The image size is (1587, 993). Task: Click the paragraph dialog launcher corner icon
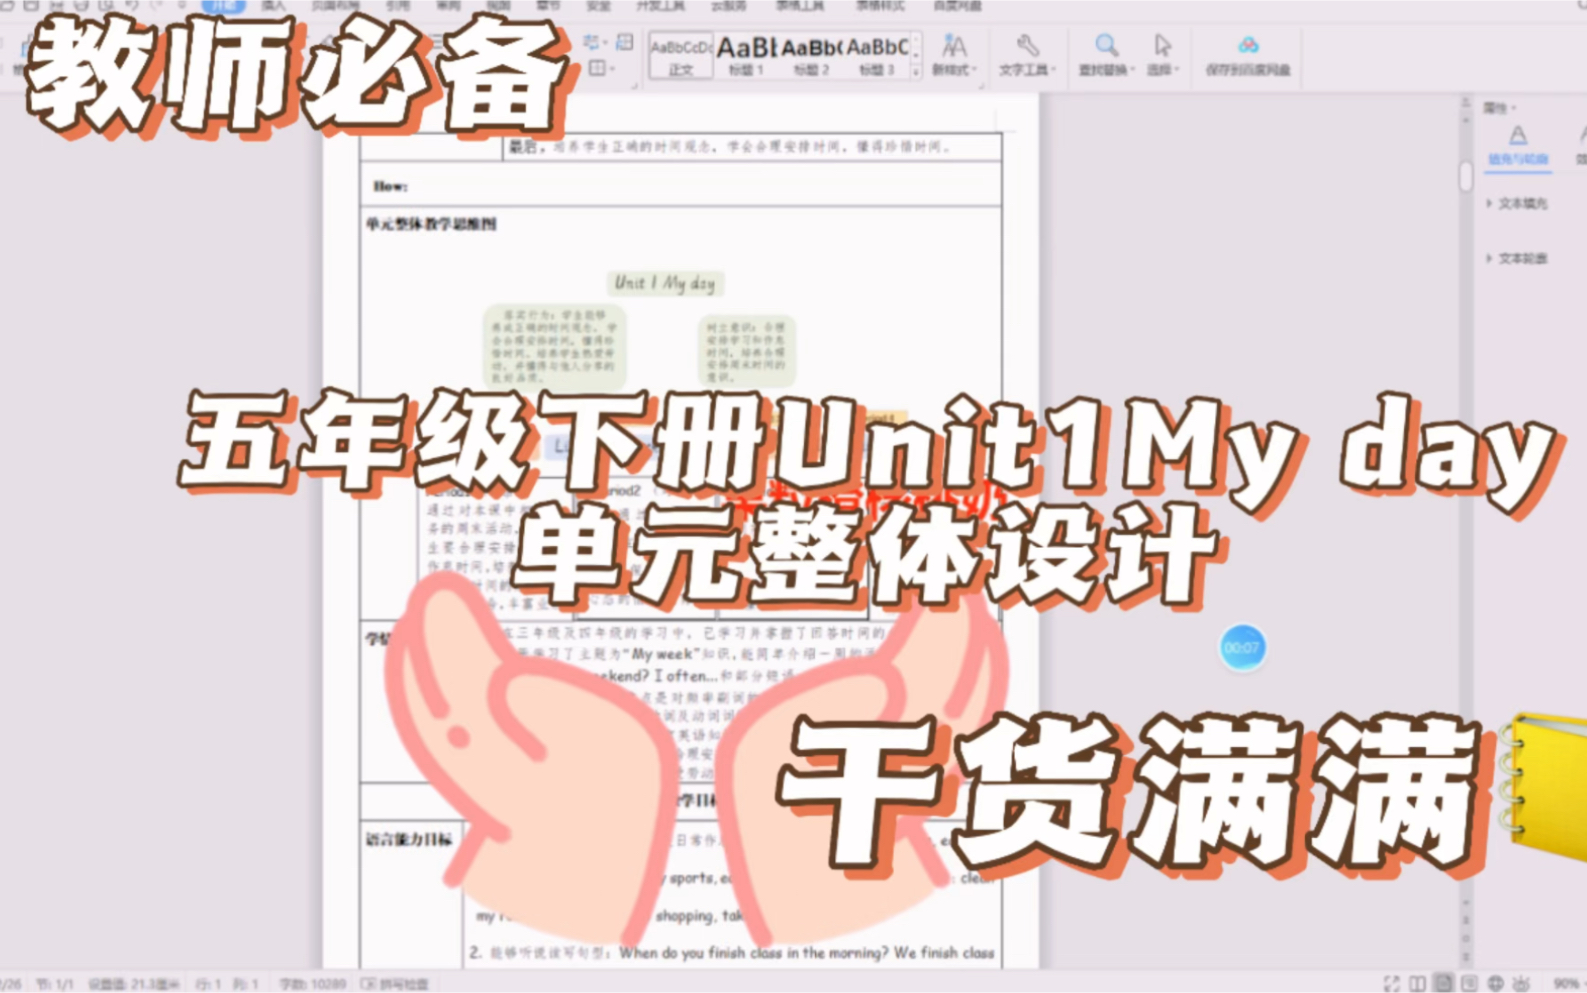[634, 86]
